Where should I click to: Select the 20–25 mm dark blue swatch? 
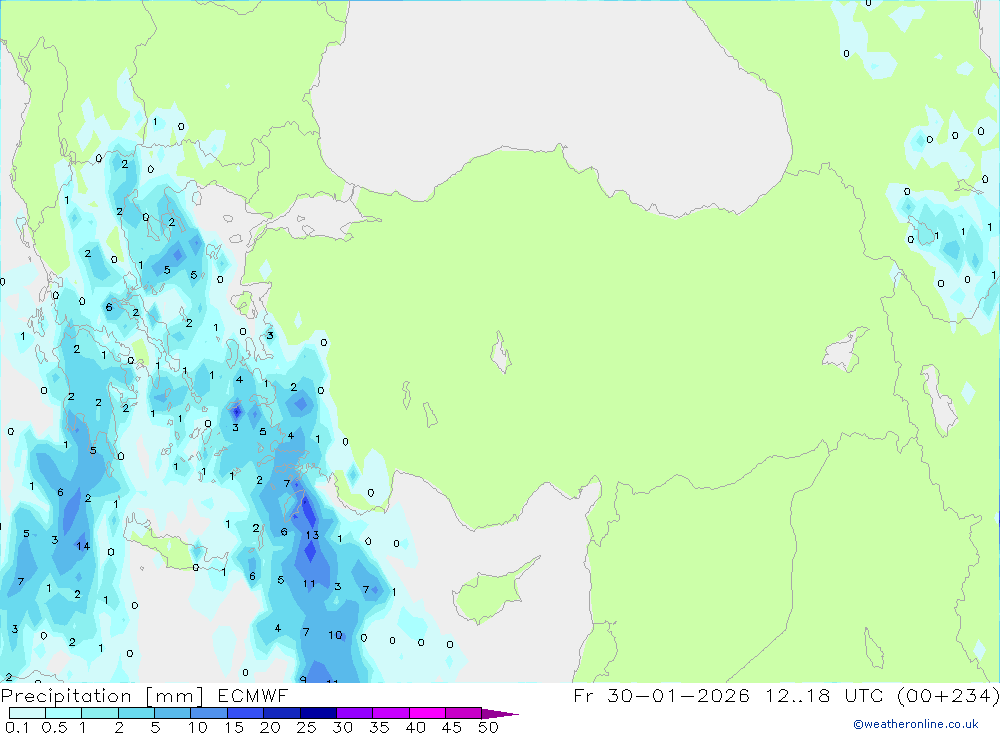[282, 713]
